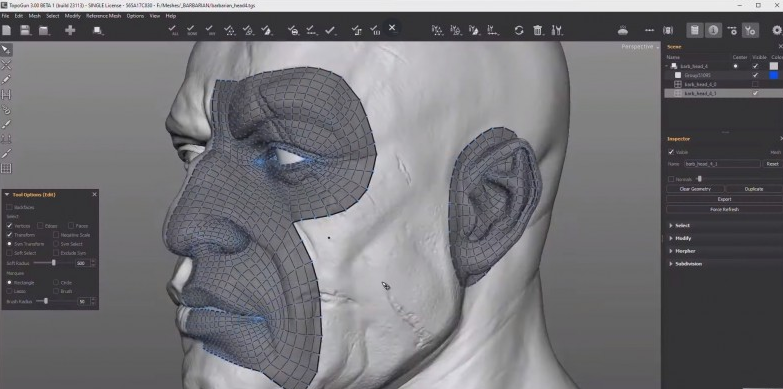Click the Open folder icon in toolbar
Image resolution: width=783 pixels, height=389 pixels.
[x=44, y=30]
